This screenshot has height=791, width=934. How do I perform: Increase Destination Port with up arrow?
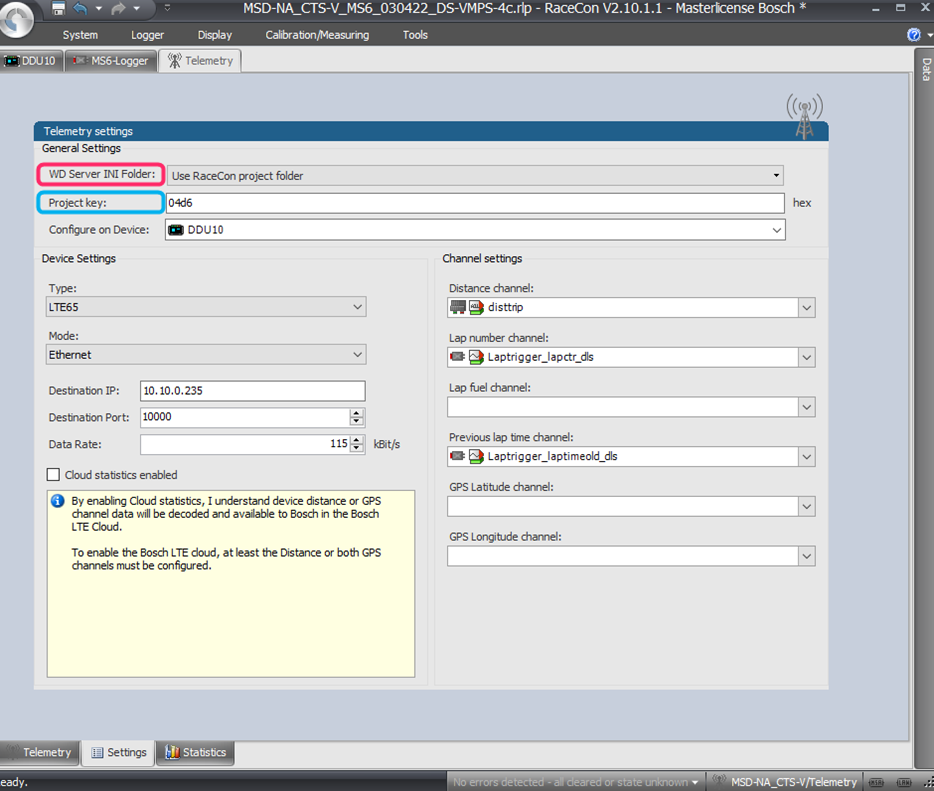pyautogui.click(x=356, y=413)
